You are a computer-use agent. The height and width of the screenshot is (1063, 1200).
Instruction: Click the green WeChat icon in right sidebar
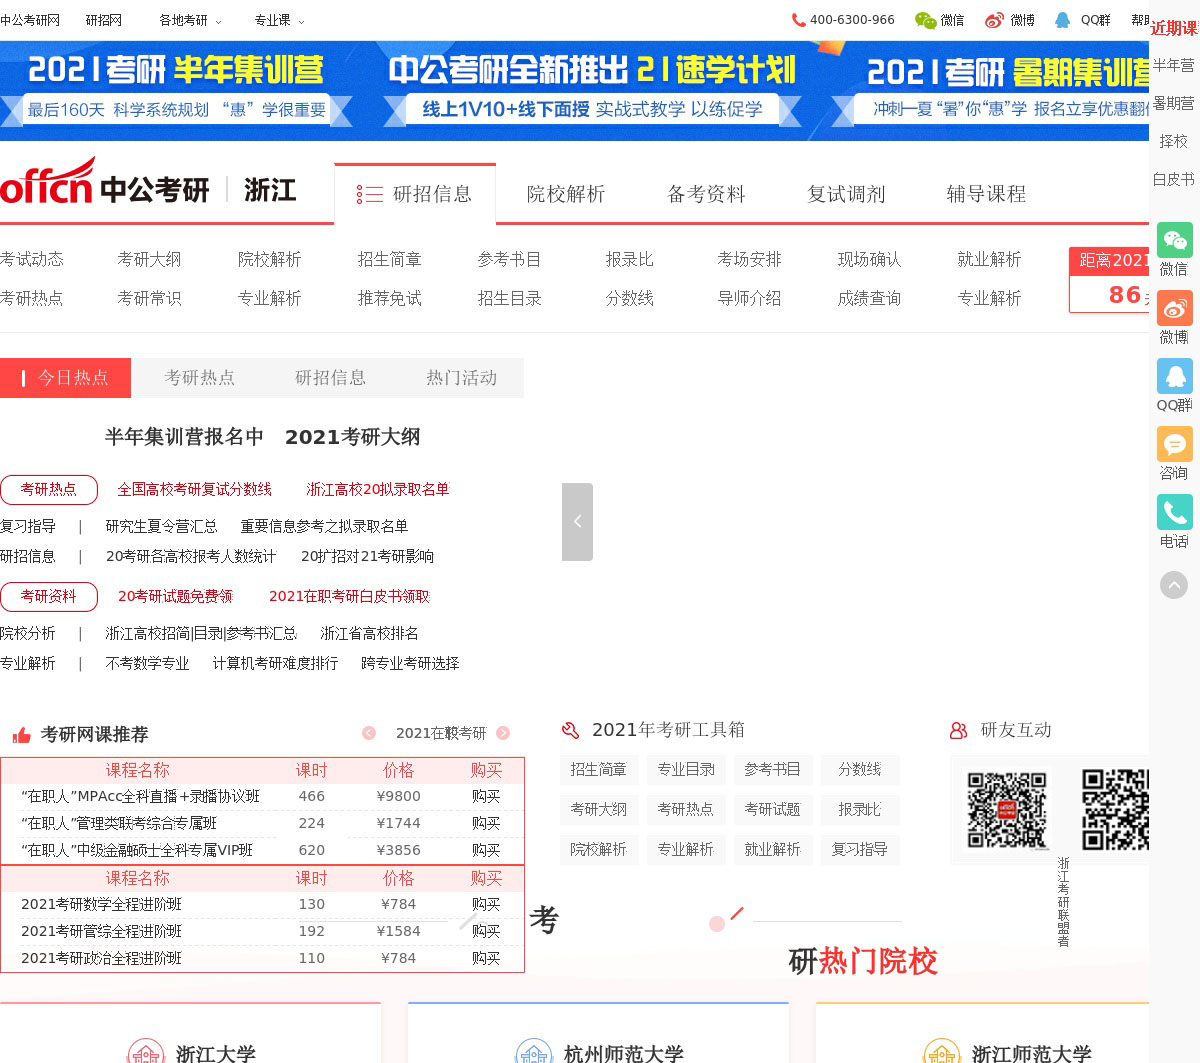1174,241
